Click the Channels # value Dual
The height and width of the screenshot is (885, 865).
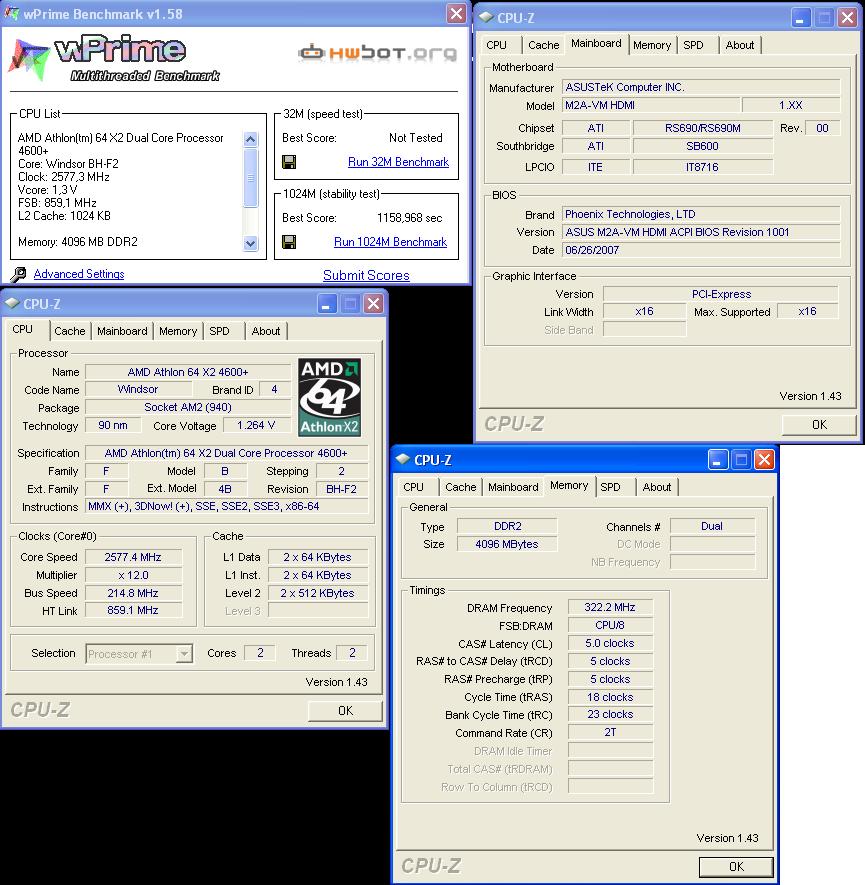point(712,526)
